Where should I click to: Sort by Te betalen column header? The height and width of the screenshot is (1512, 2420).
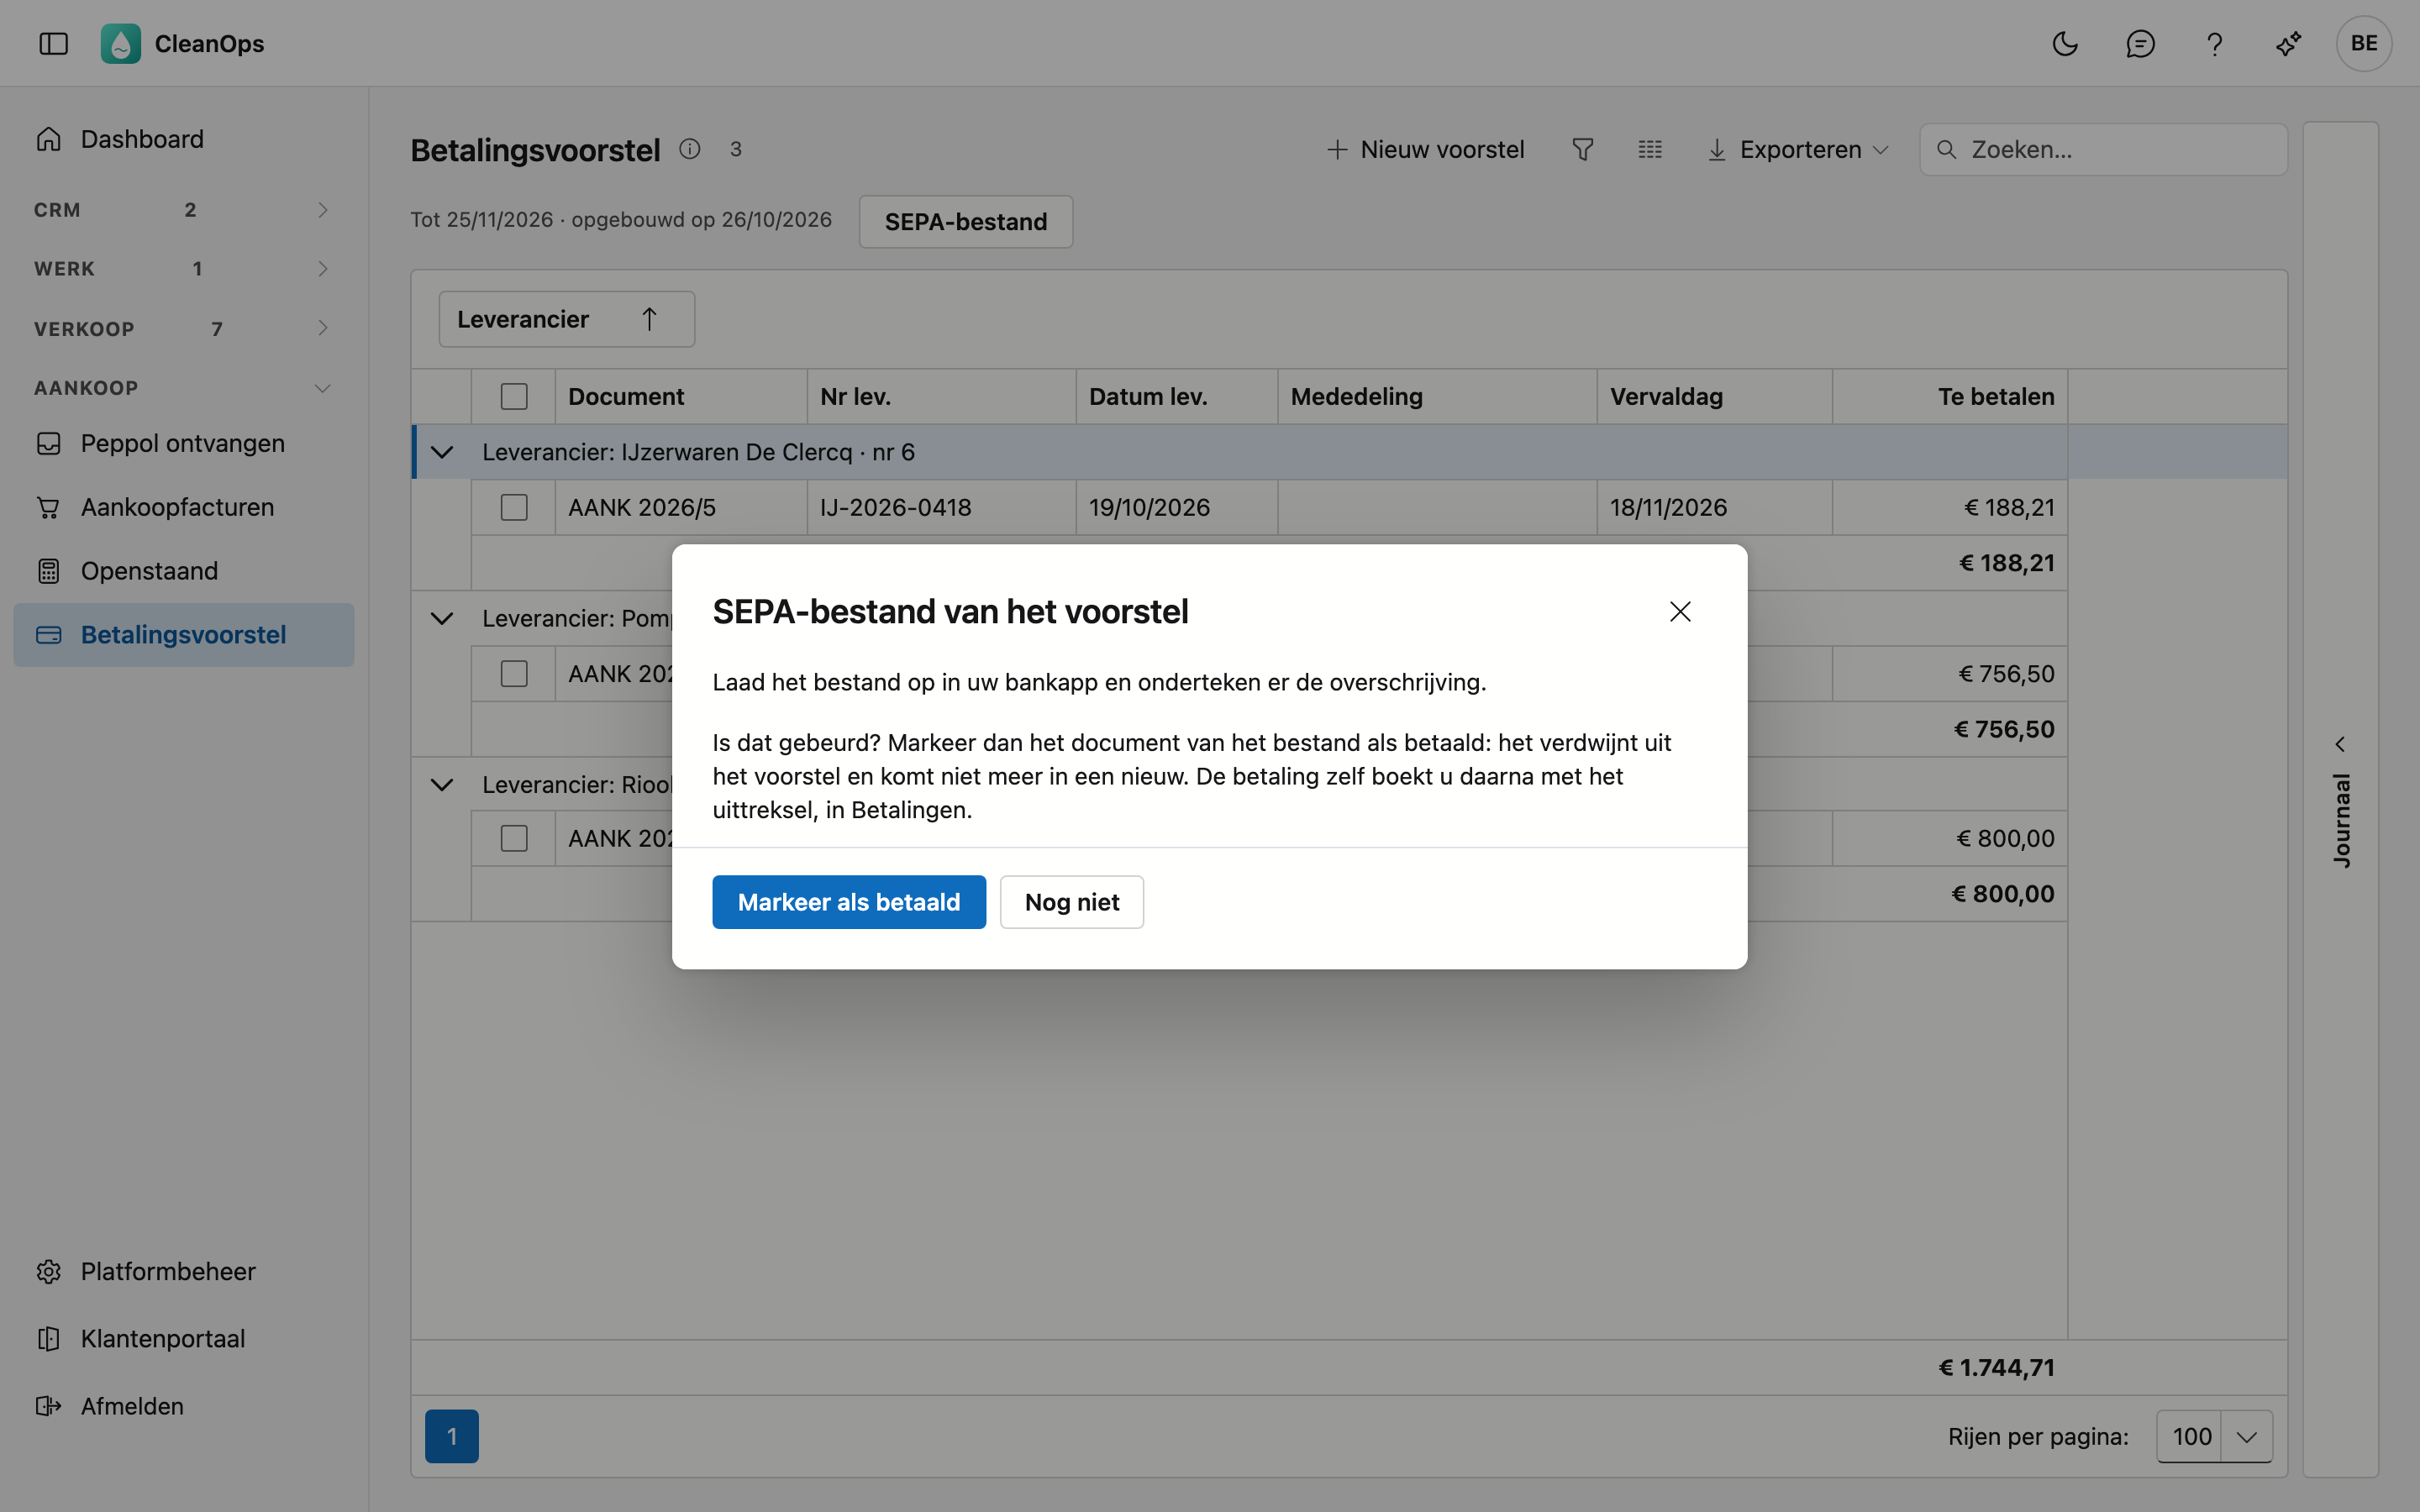tap(1950, 396)
